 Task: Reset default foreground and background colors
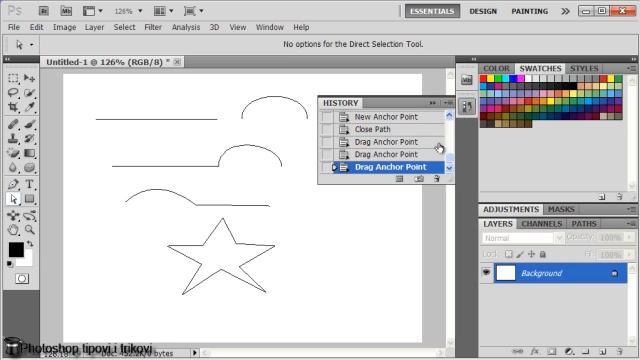tap(10, 264)
